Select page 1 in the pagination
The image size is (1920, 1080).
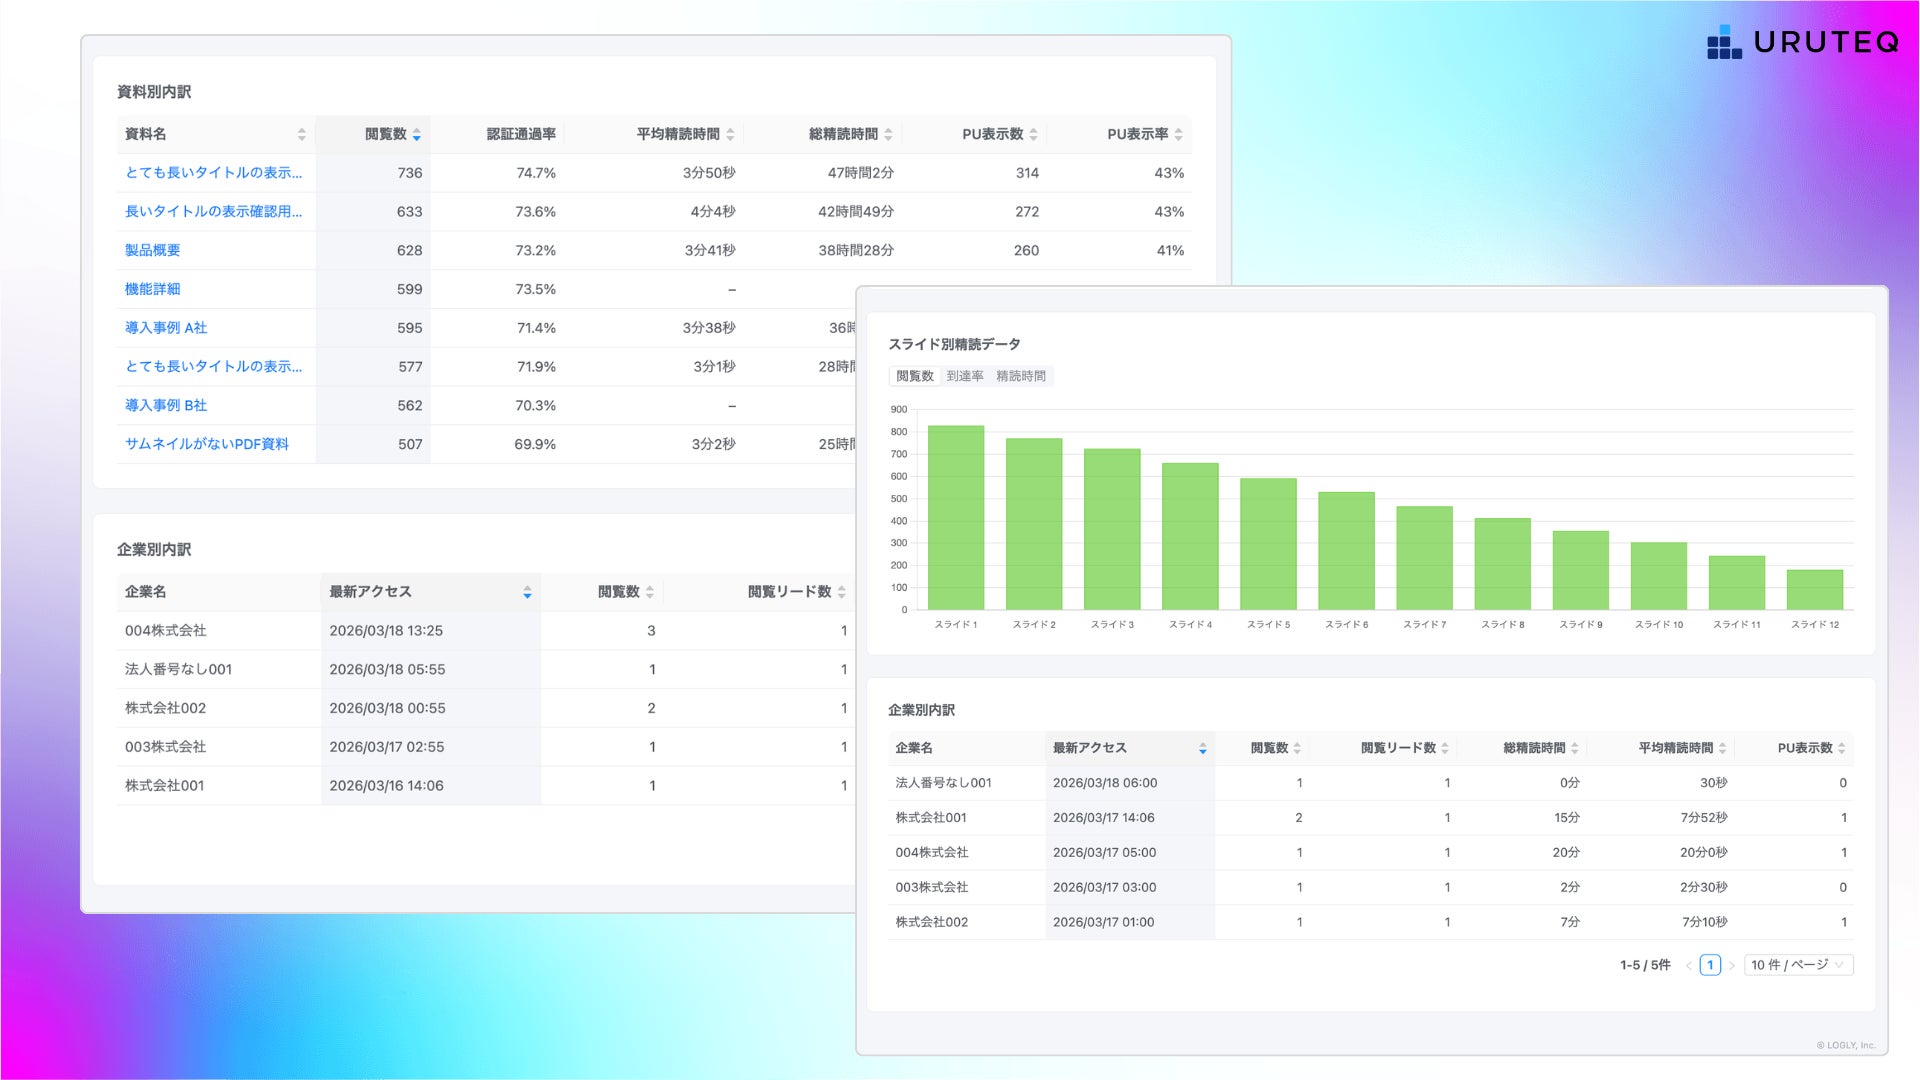[x=1710, y=965]
